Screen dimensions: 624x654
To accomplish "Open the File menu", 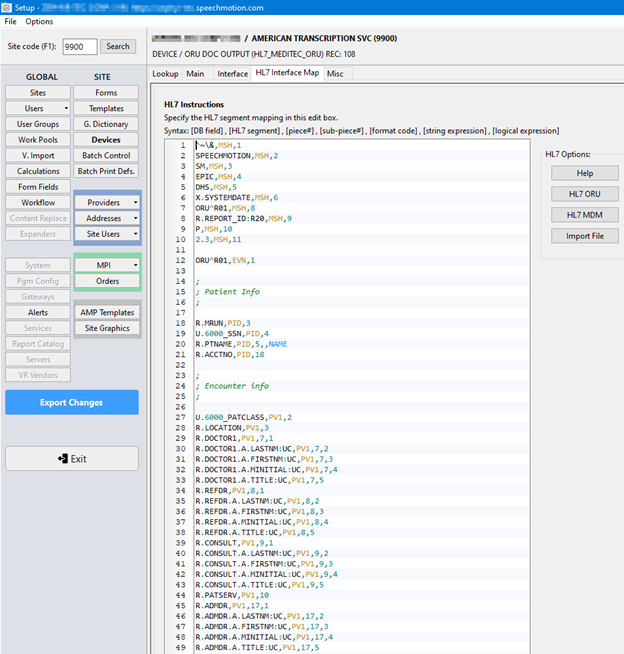I will [x=10, y=22].
